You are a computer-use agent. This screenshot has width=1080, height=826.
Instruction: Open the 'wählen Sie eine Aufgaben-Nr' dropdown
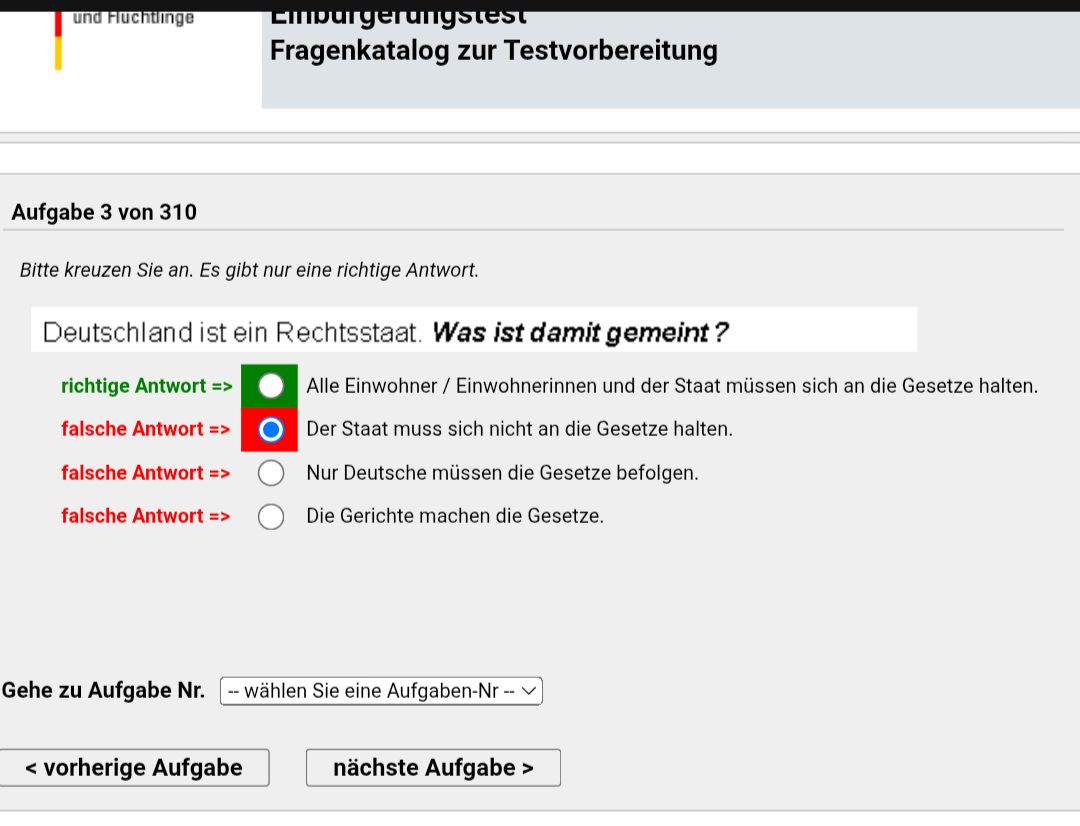[x=381, y=691]
